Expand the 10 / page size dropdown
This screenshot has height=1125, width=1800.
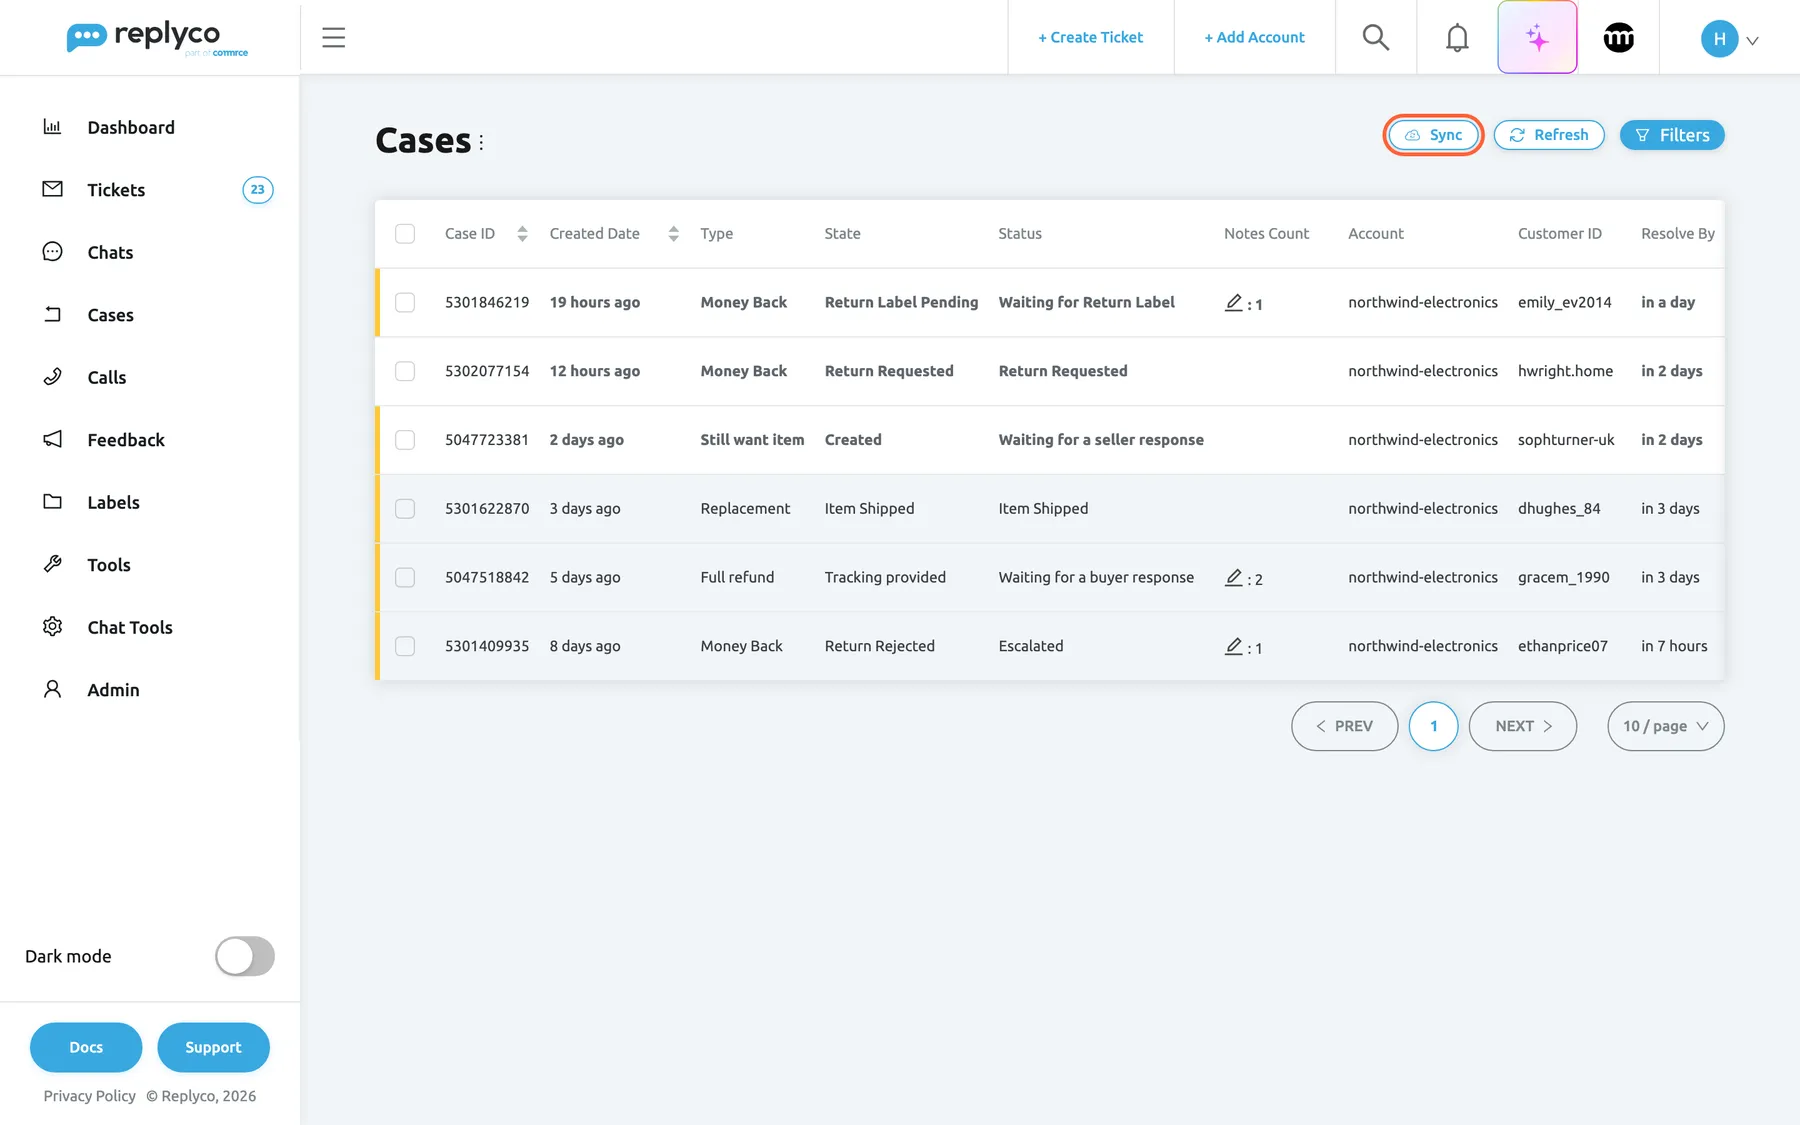point(1665,726)
